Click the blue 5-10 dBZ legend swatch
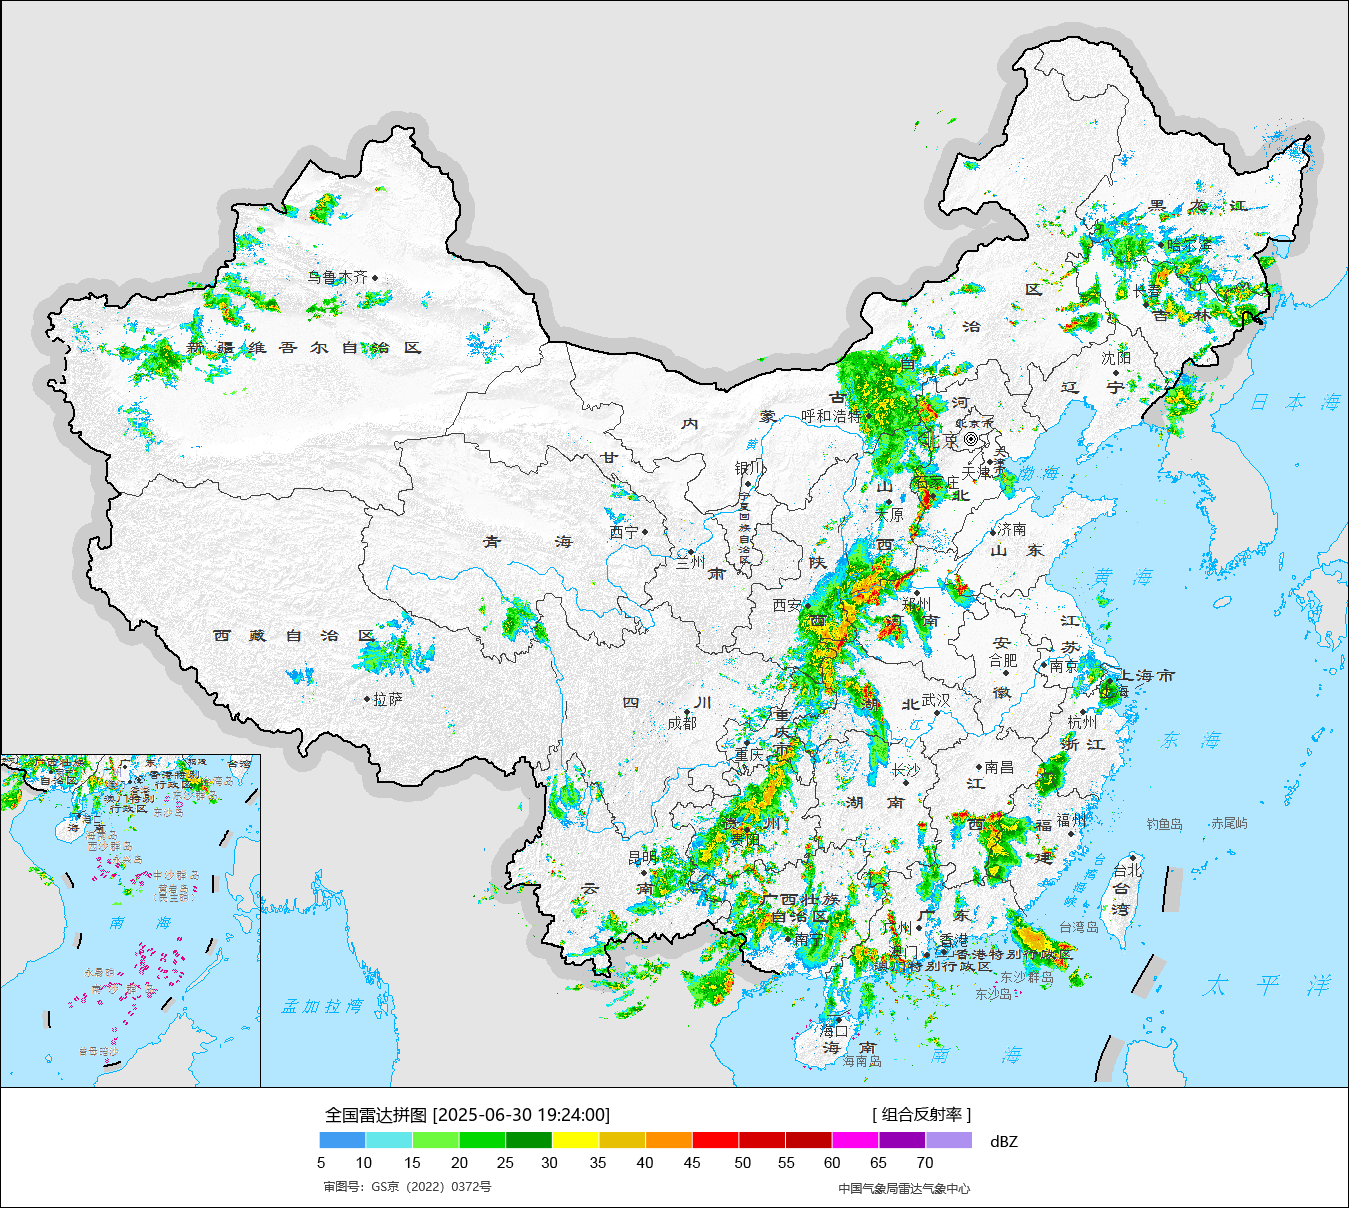Screen dimensions: 1349x1208 [x=342, y=1140]
